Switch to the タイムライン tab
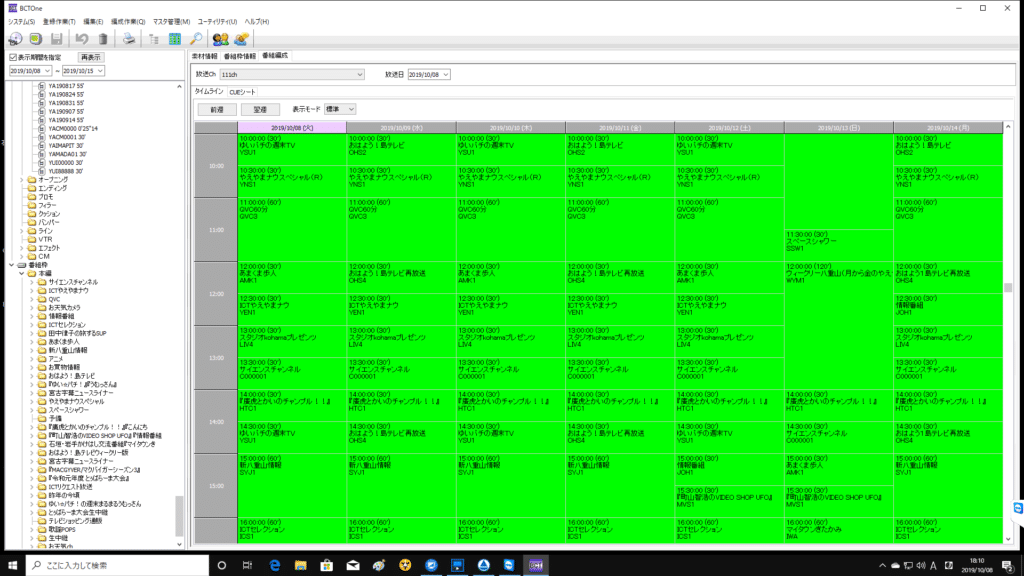The width and height of the screenshot is (1024, 576). 209,91
